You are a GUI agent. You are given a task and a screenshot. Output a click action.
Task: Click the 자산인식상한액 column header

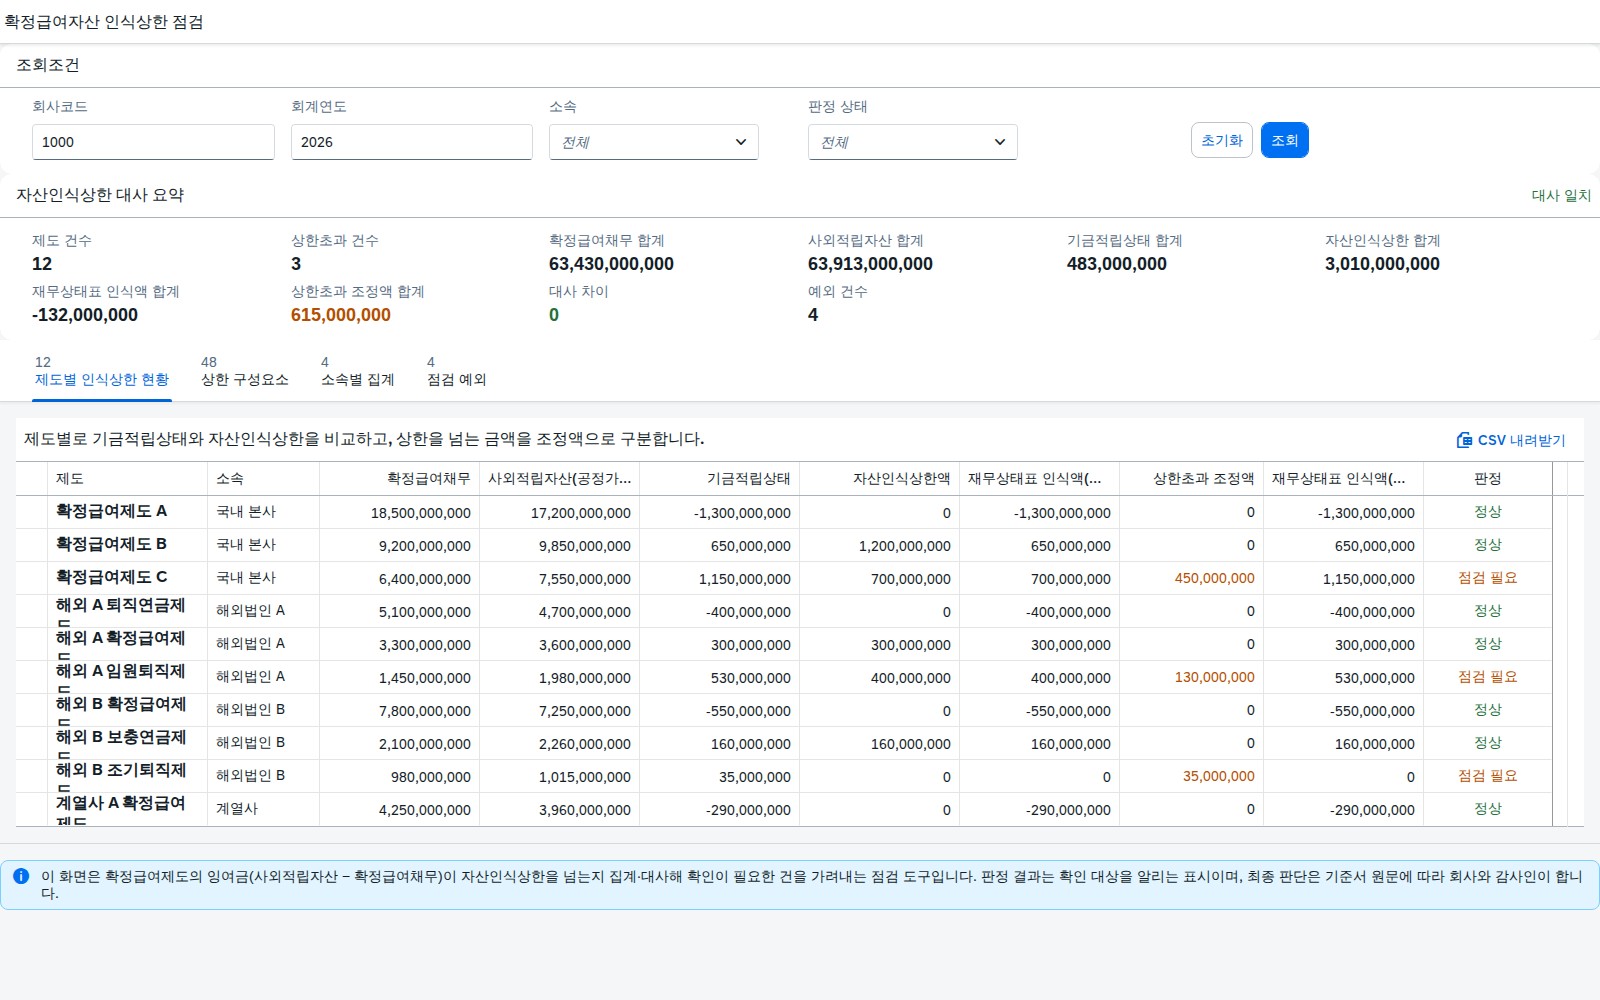click(x=880, y=479)
